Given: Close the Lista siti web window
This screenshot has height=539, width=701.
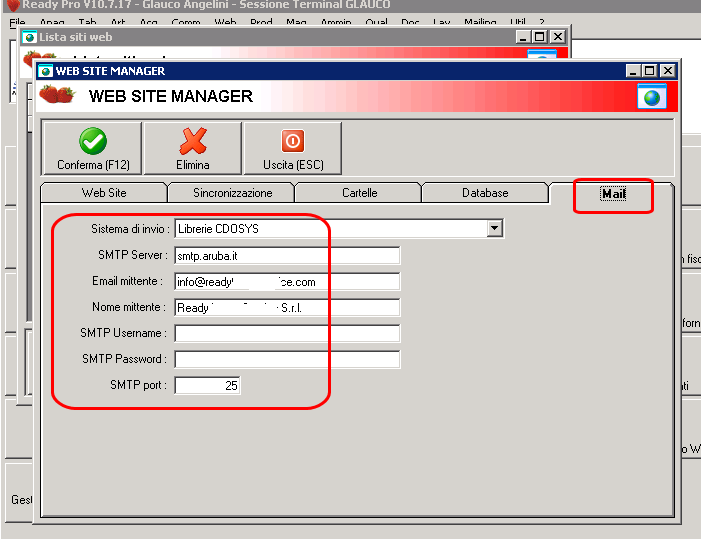Looking at the screenshot, I should click(x=558, y=37).
